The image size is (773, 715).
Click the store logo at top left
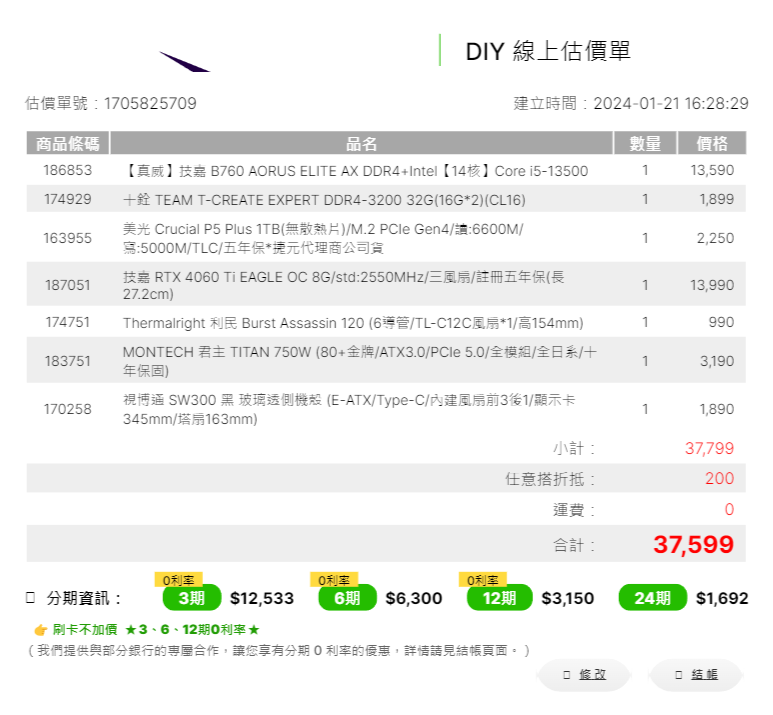pos(185,61)
